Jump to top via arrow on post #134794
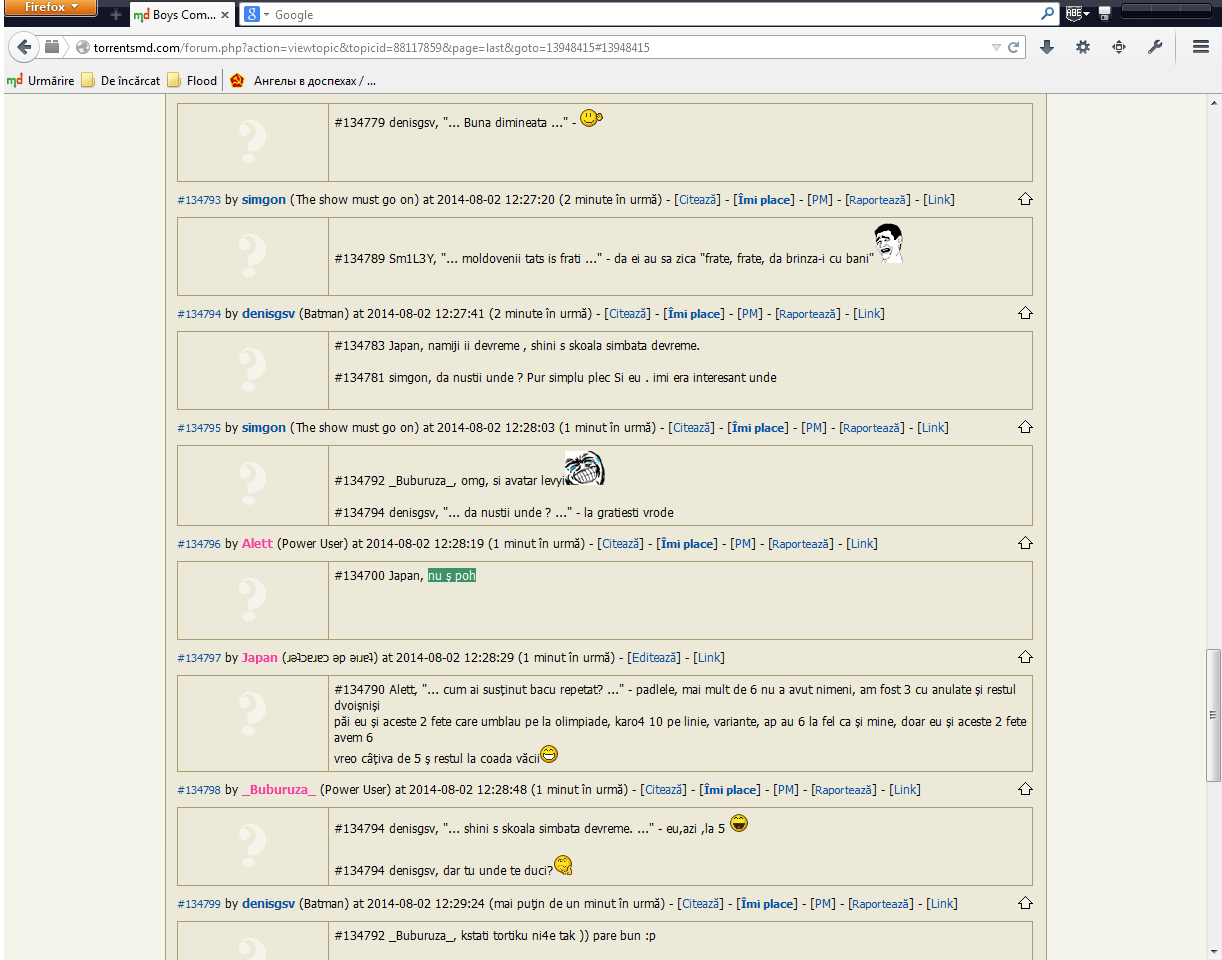 pos(1025,314)
